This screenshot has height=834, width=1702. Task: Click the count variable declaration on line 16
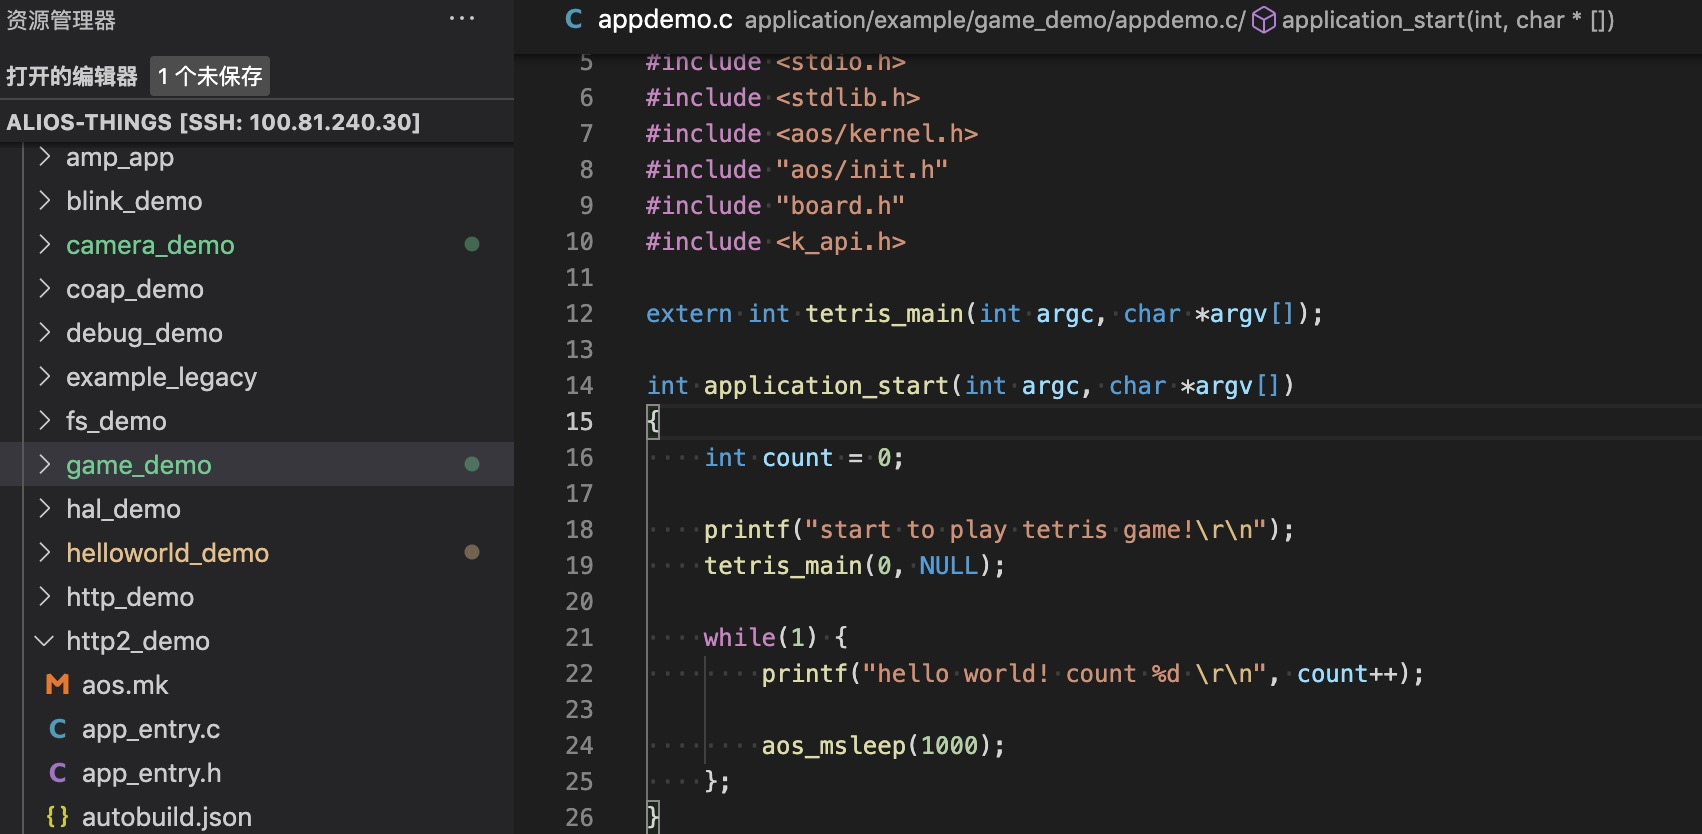point(797,458)
